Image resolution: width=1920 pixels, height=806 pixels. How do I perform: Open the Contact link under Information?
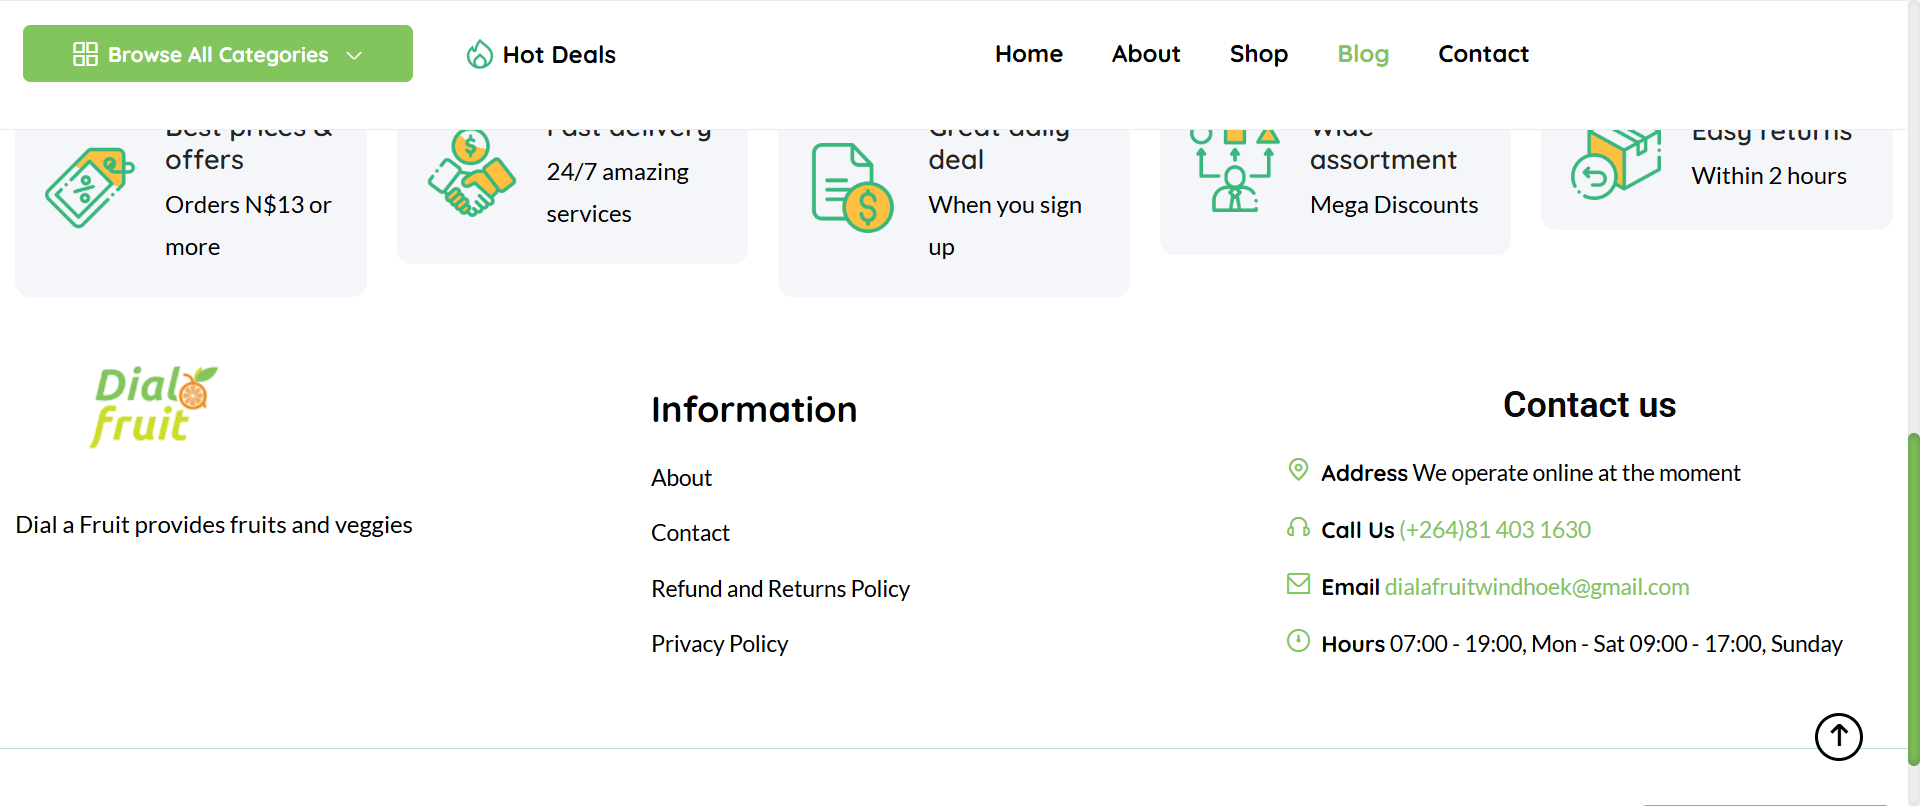click(x=690, y=533)
